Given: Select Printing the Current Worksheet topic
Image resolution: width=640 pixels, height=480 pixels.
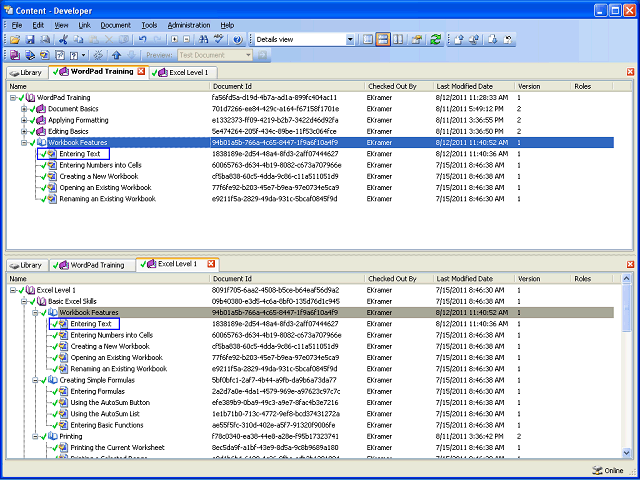Looking at the screenshot, I should coord(118,448).
